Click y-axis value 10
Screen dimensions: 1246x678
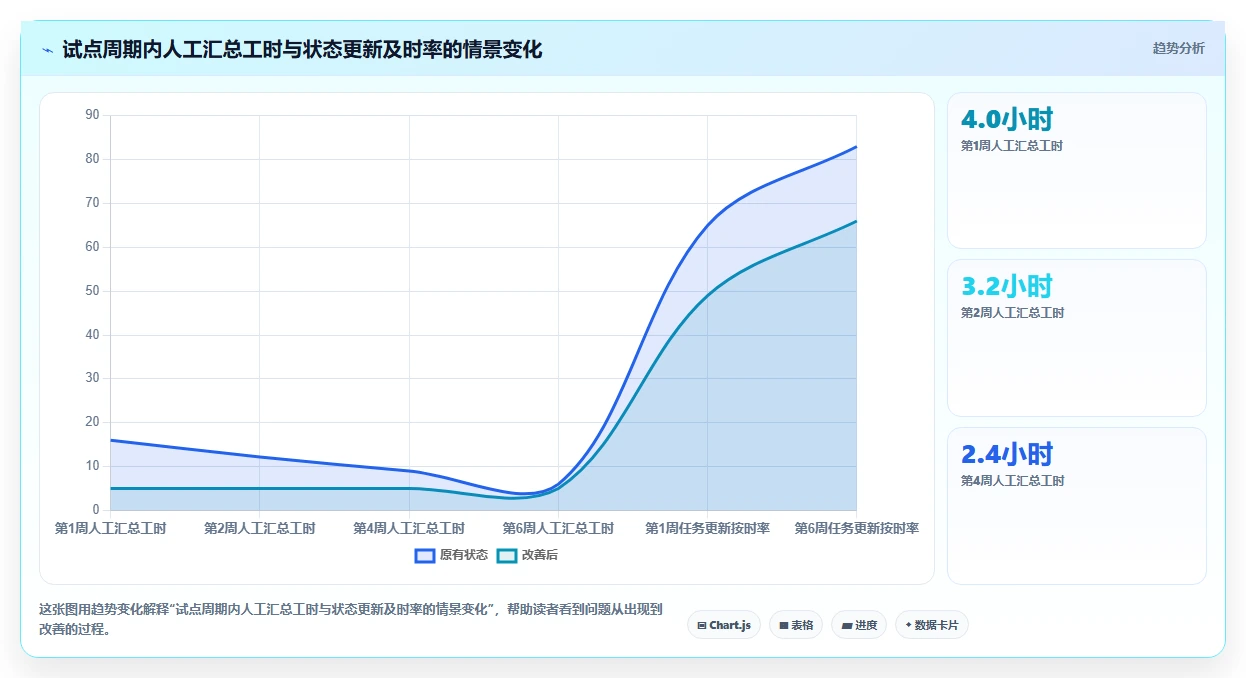(x=93, y=466)
